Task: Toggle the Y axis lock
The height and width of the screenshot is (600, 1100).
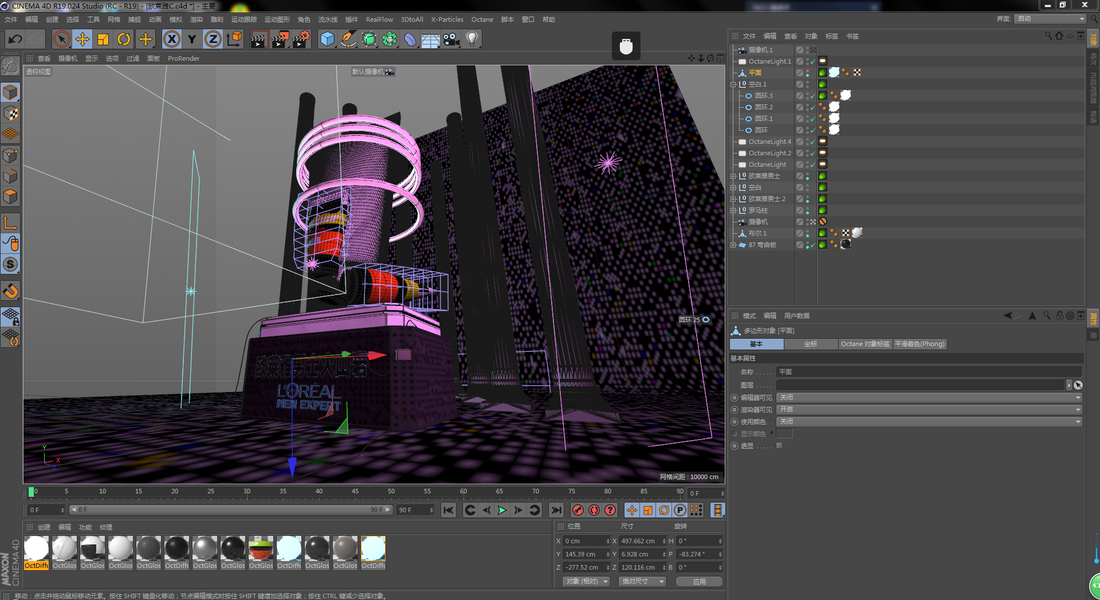Action: 192,39
